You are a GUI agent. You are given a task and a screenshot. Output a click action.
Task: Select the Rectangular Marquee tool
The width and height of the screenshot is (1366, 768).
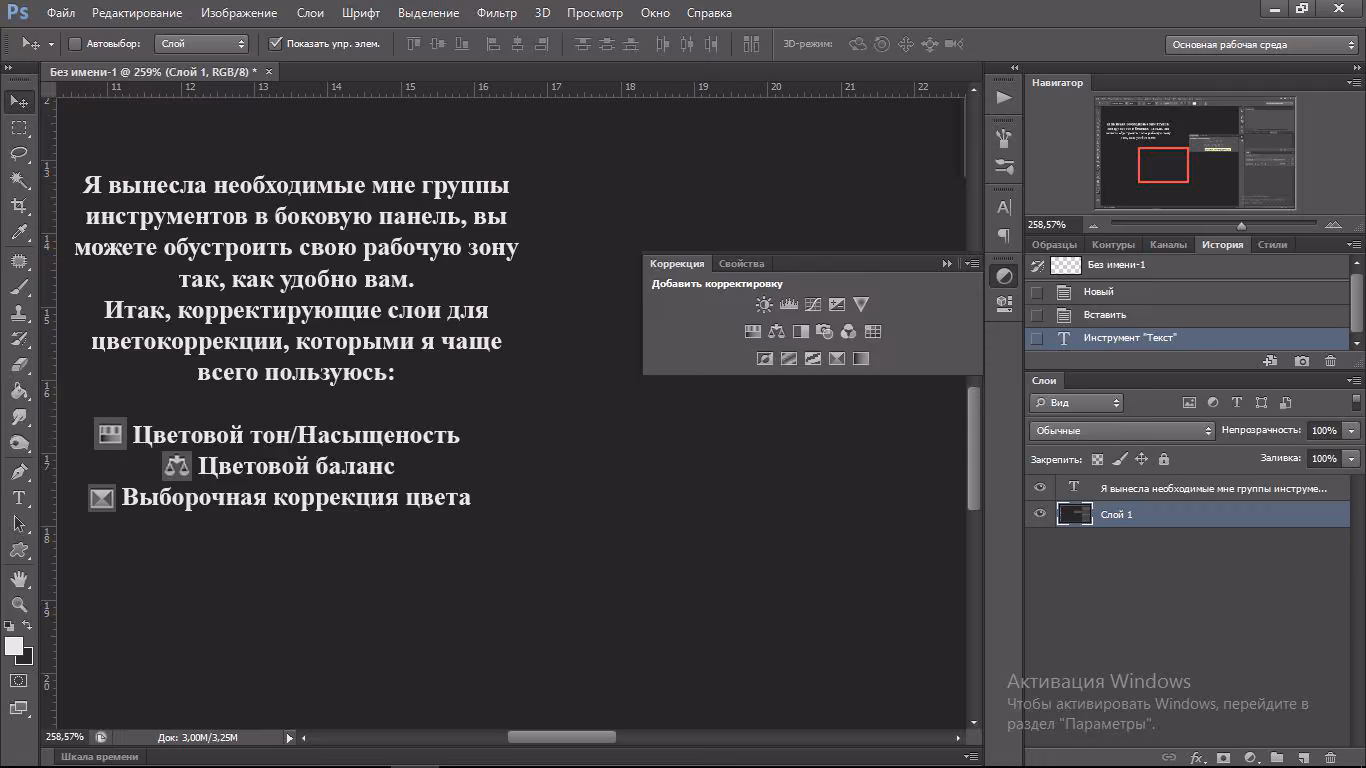[x=19, y=128]
